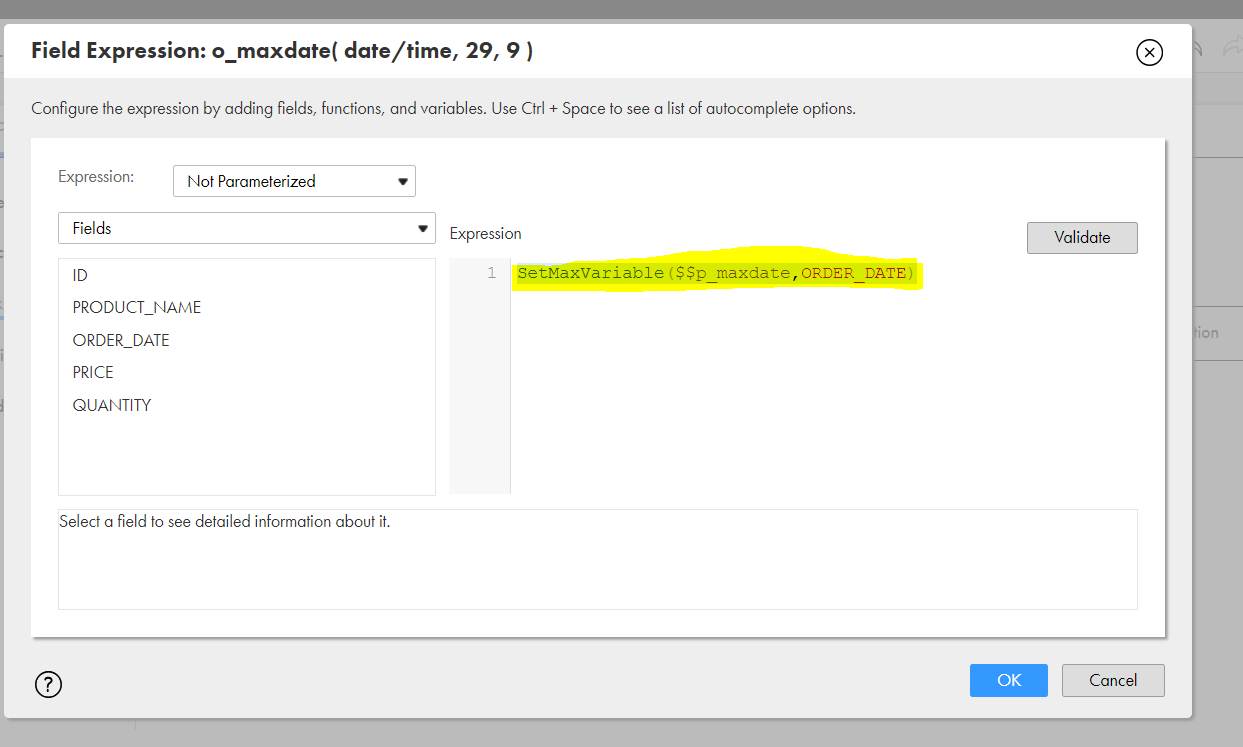Close the Field Expression dialog
1243x747 pixels.
click(1150, 53)
